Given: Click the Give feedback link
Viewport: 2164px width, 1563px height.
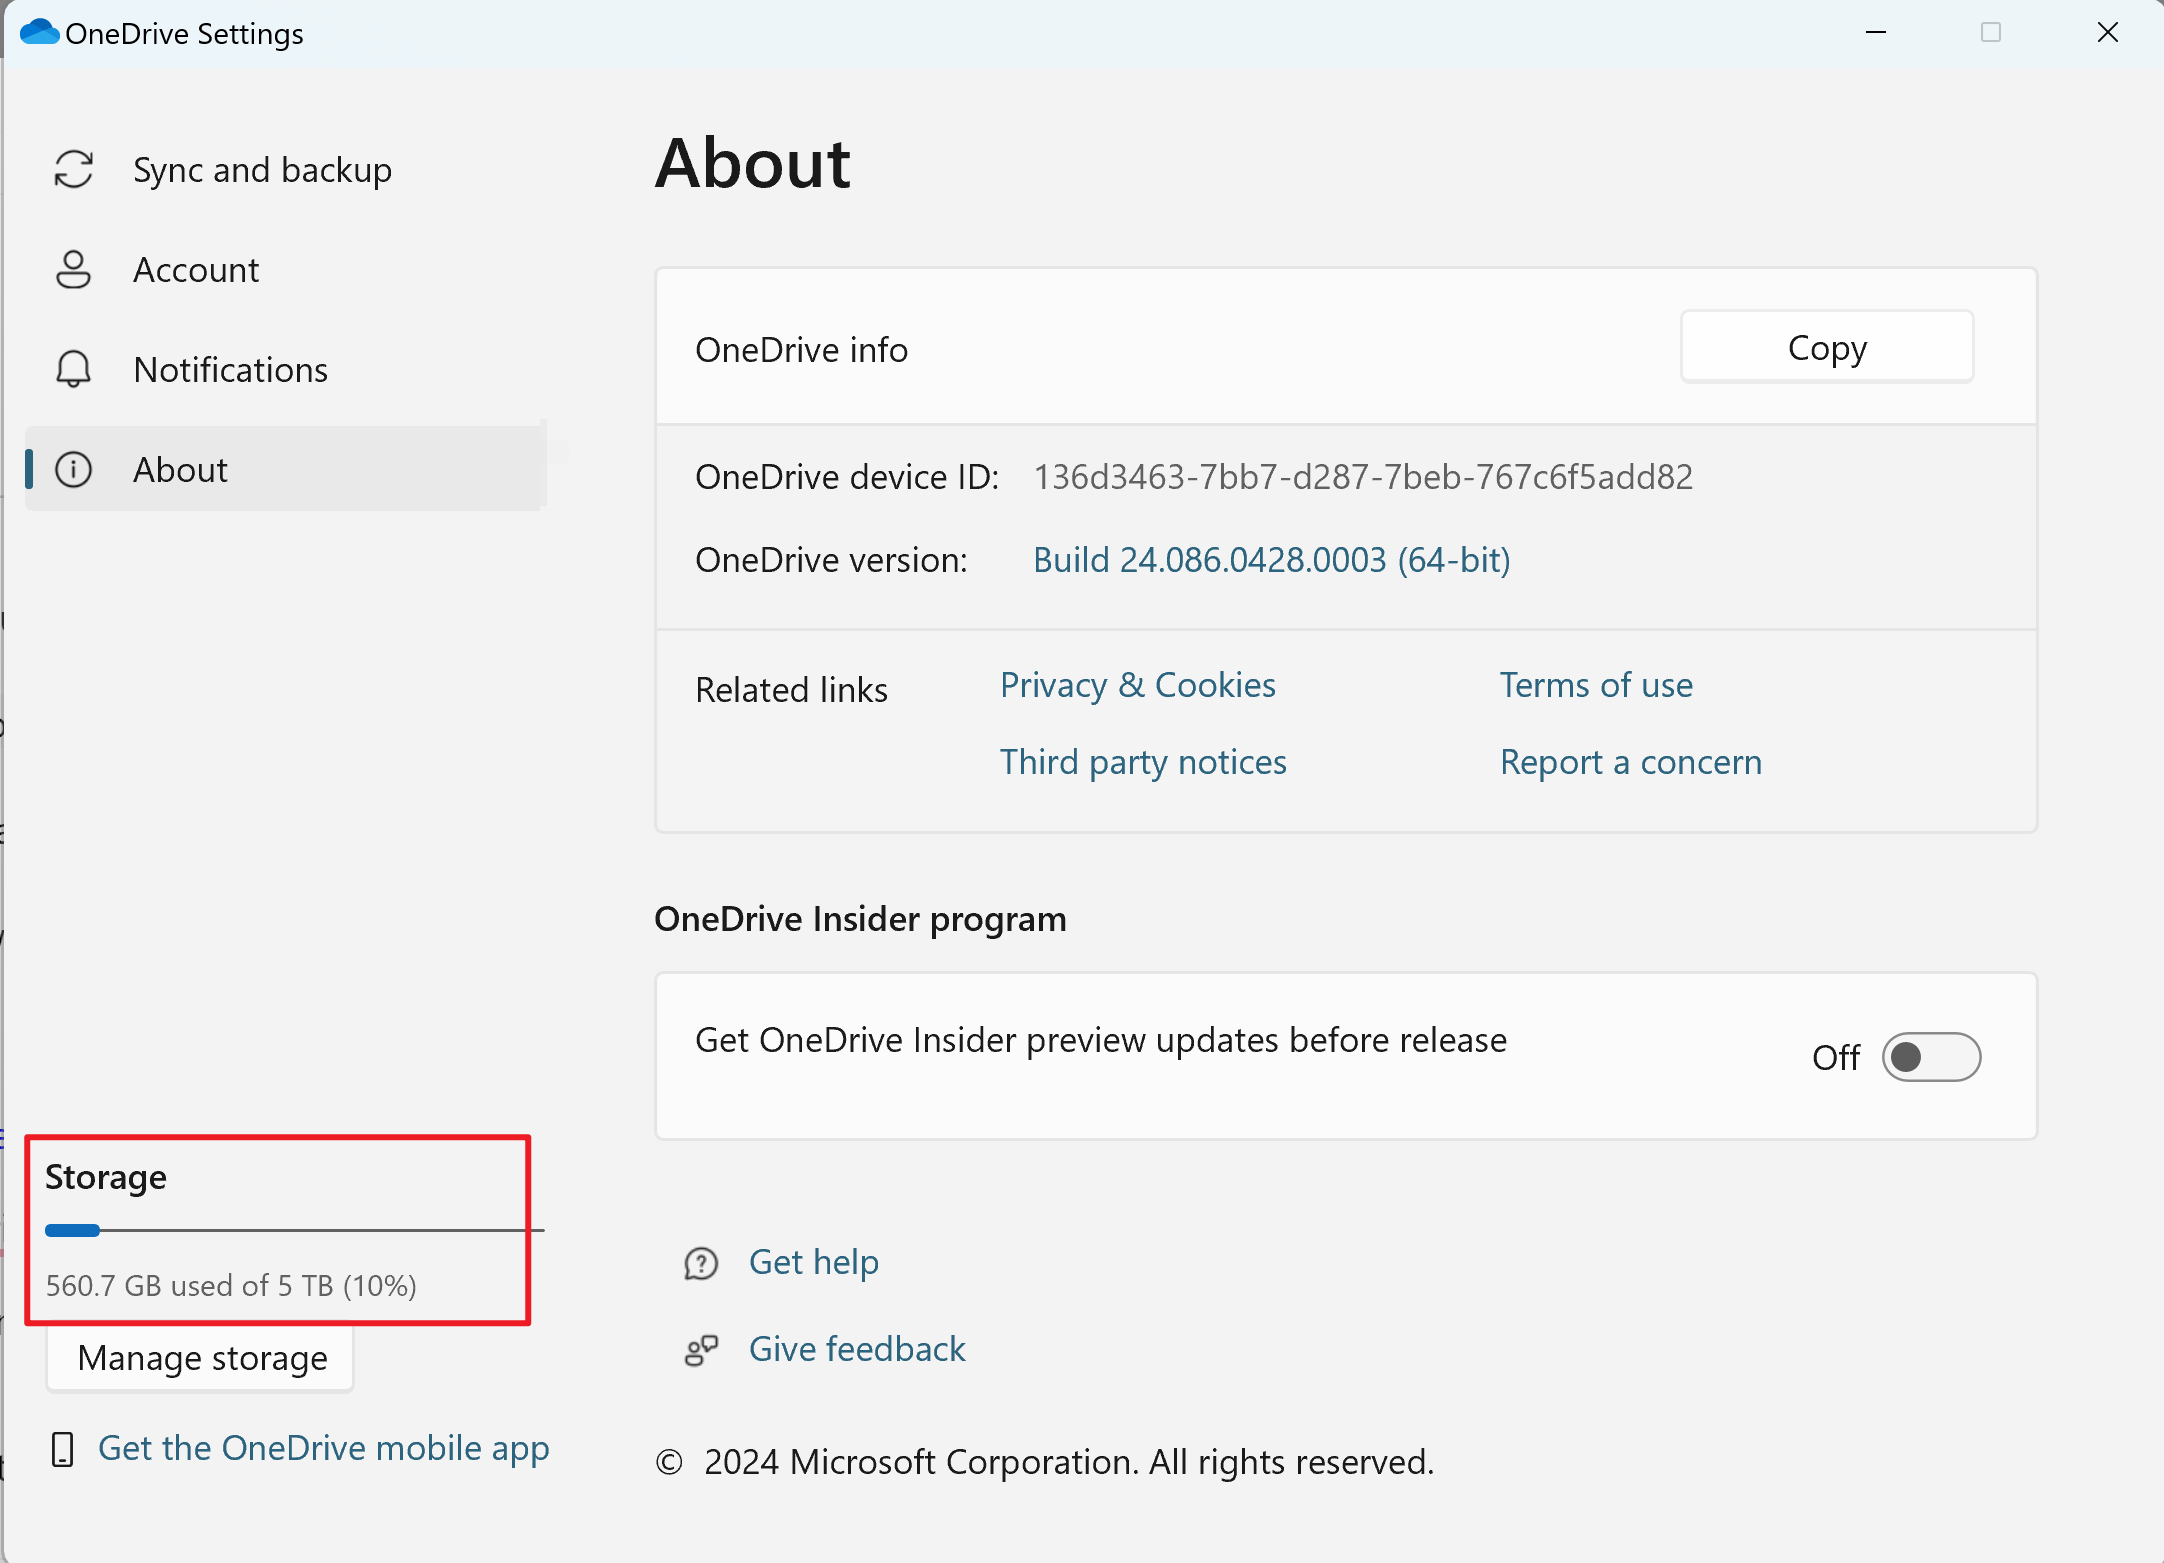Looking at the screenshot, I should pyautogui.click(x=857, y=1350).
